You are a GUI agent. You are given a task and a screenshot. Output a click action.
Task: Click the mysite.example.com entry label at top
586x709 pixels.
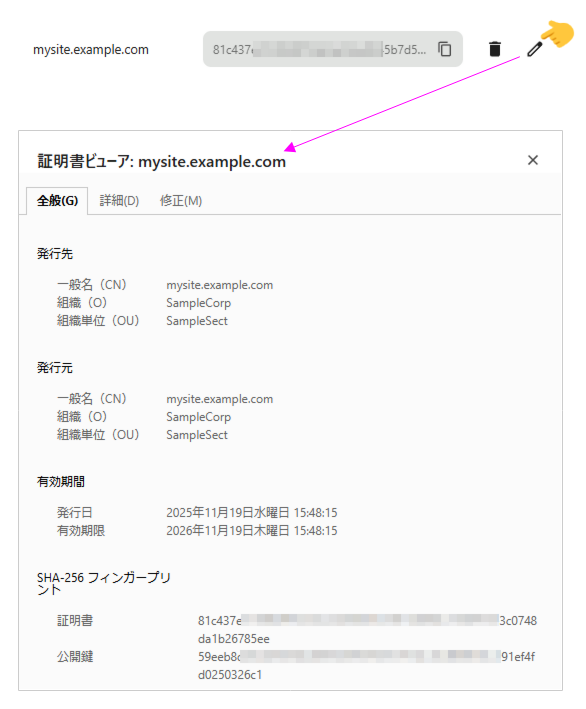point(91,49)
